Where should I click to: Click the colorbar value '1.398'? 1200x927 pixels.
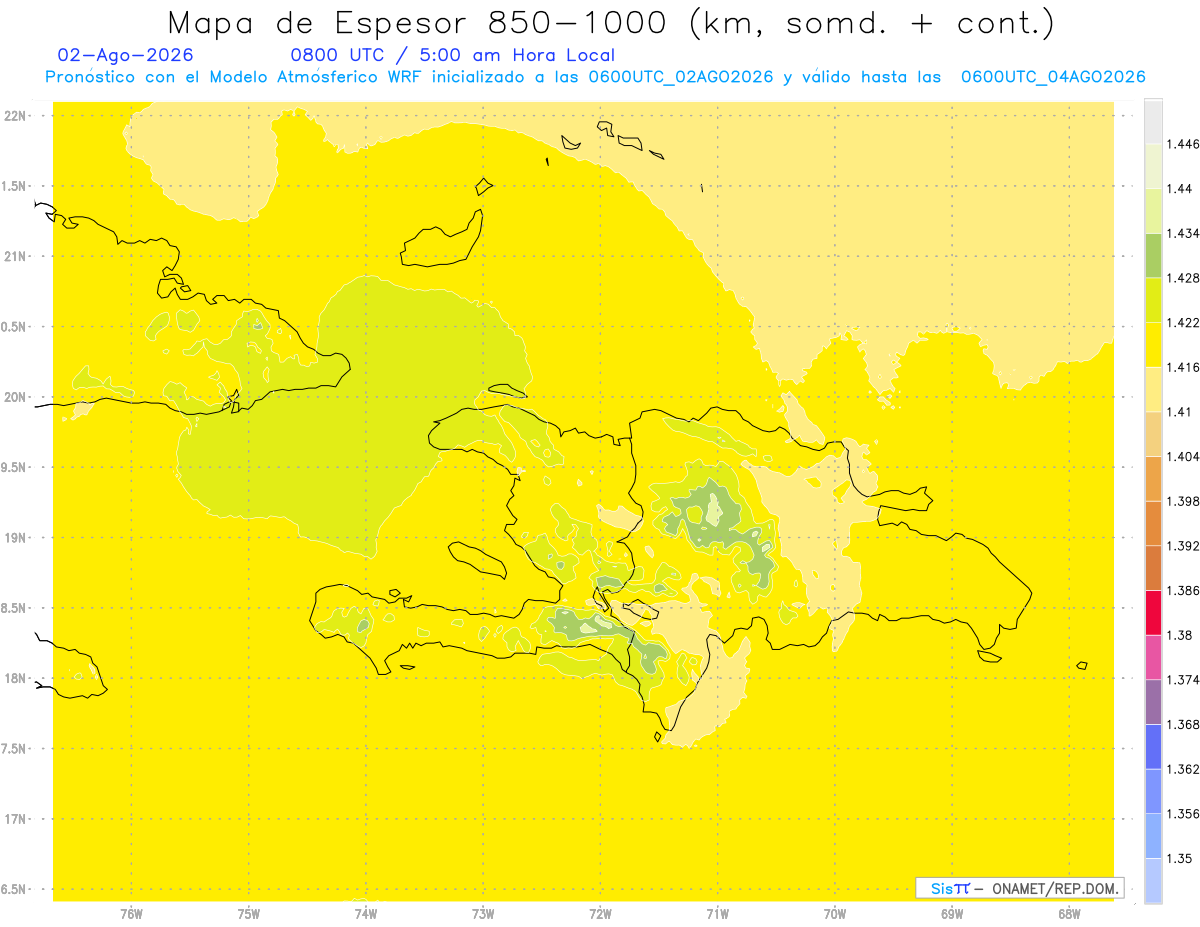(x=1182, y=501)
